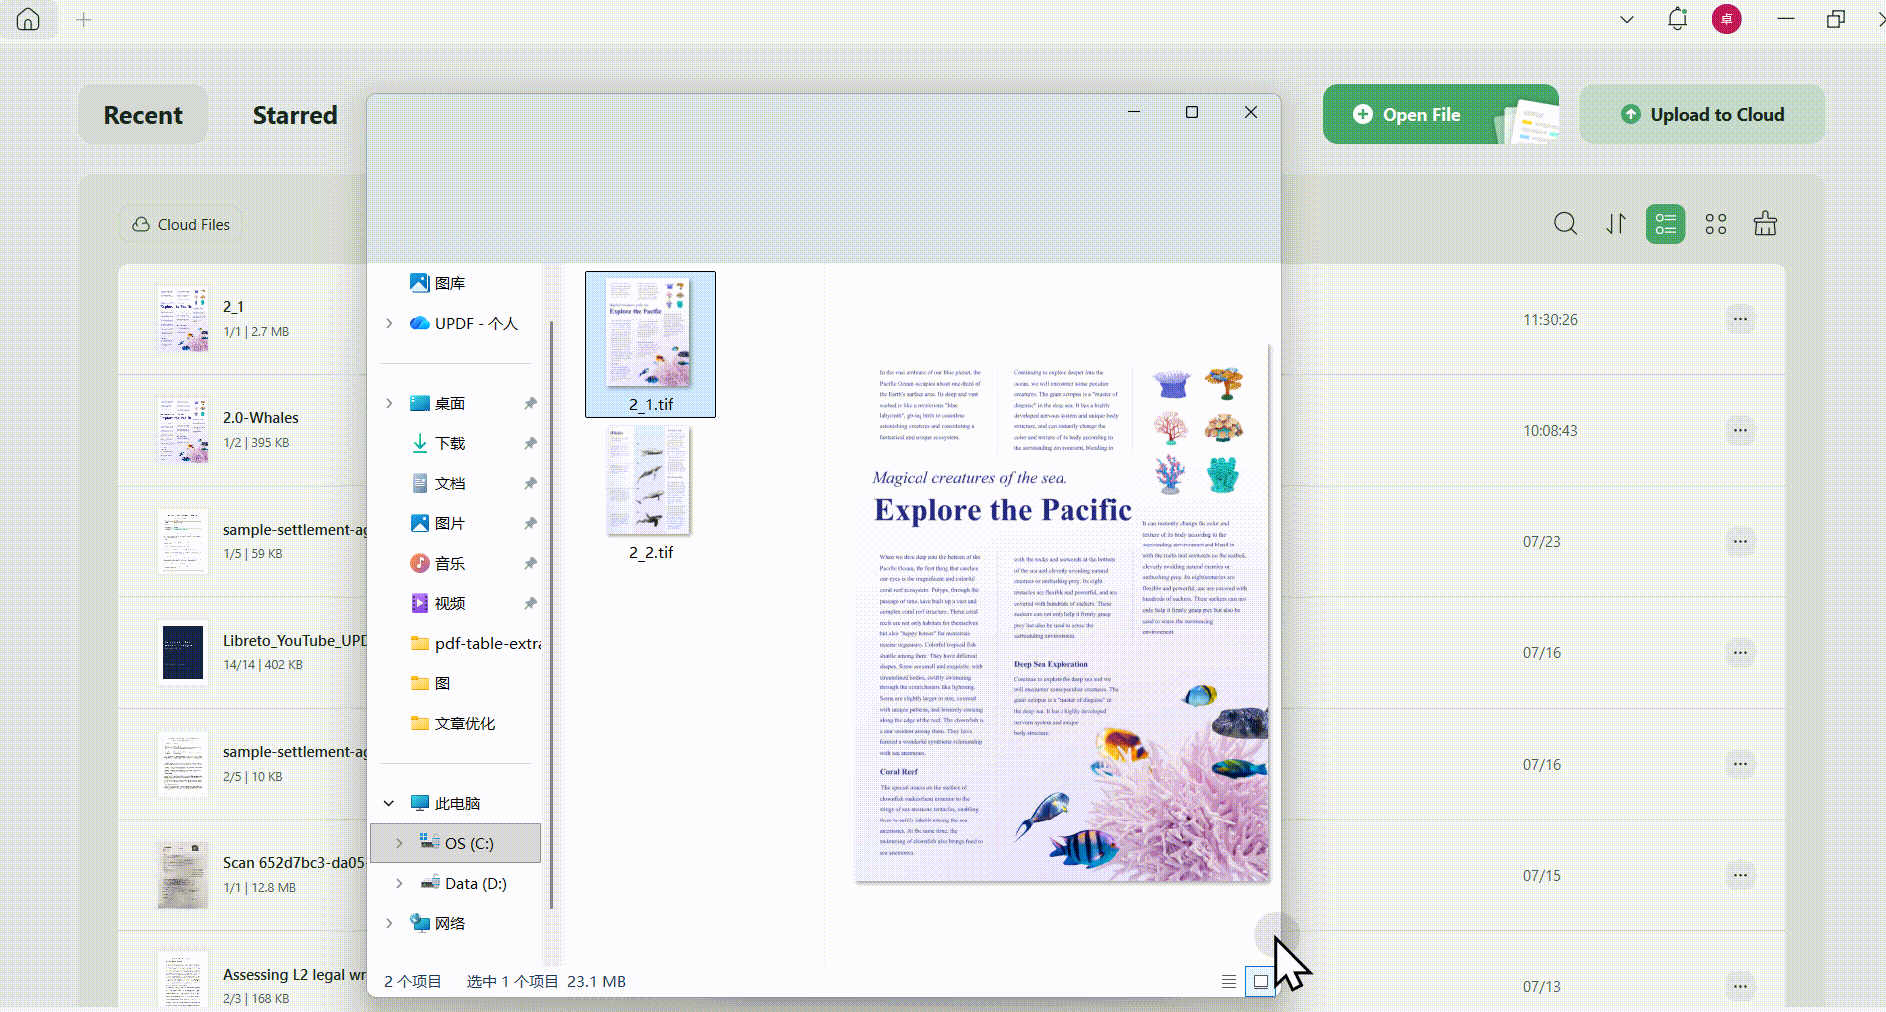Screen dimensions: 1886x1012
Task: Click the Explore the Pacific preview image
Action: pos(1062,613)
